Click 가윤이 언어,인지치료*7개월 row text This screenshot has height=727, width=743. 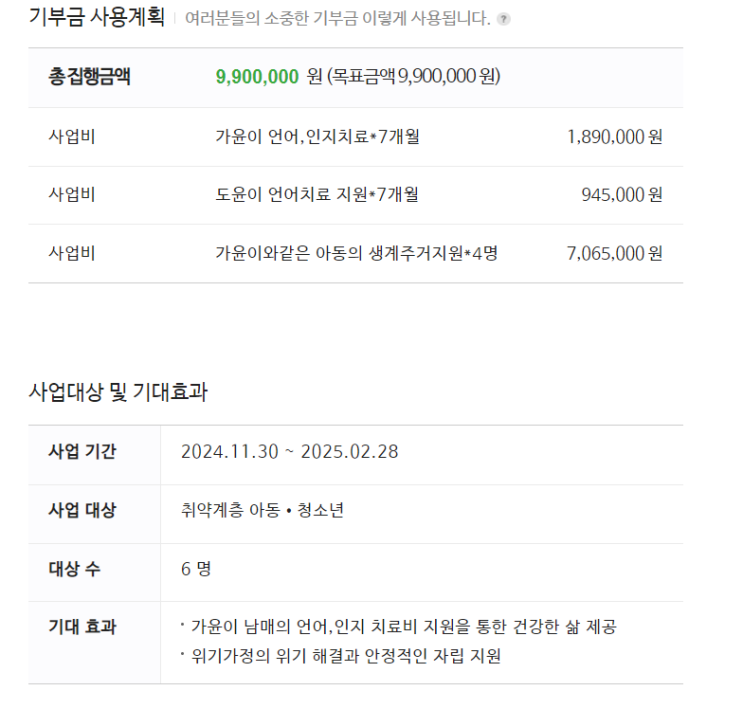coord(317,137)
